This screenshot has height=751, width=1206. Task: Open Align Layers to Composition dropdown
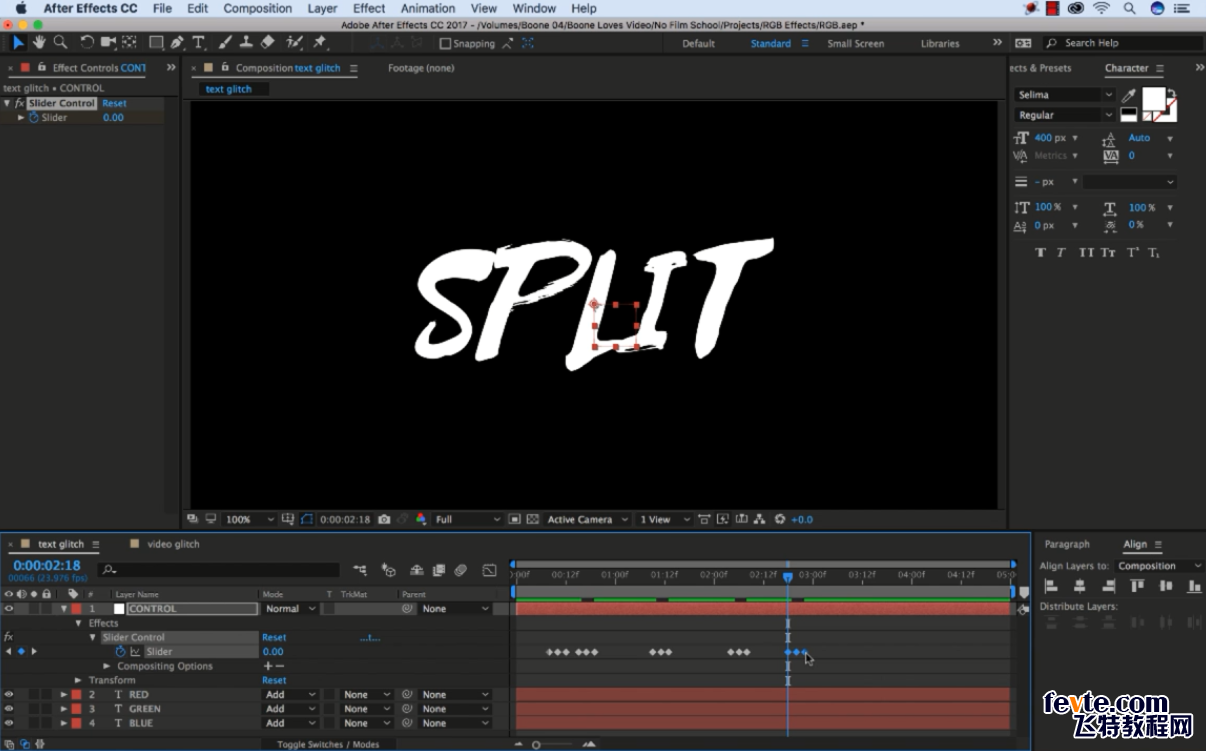[1160, 566]
